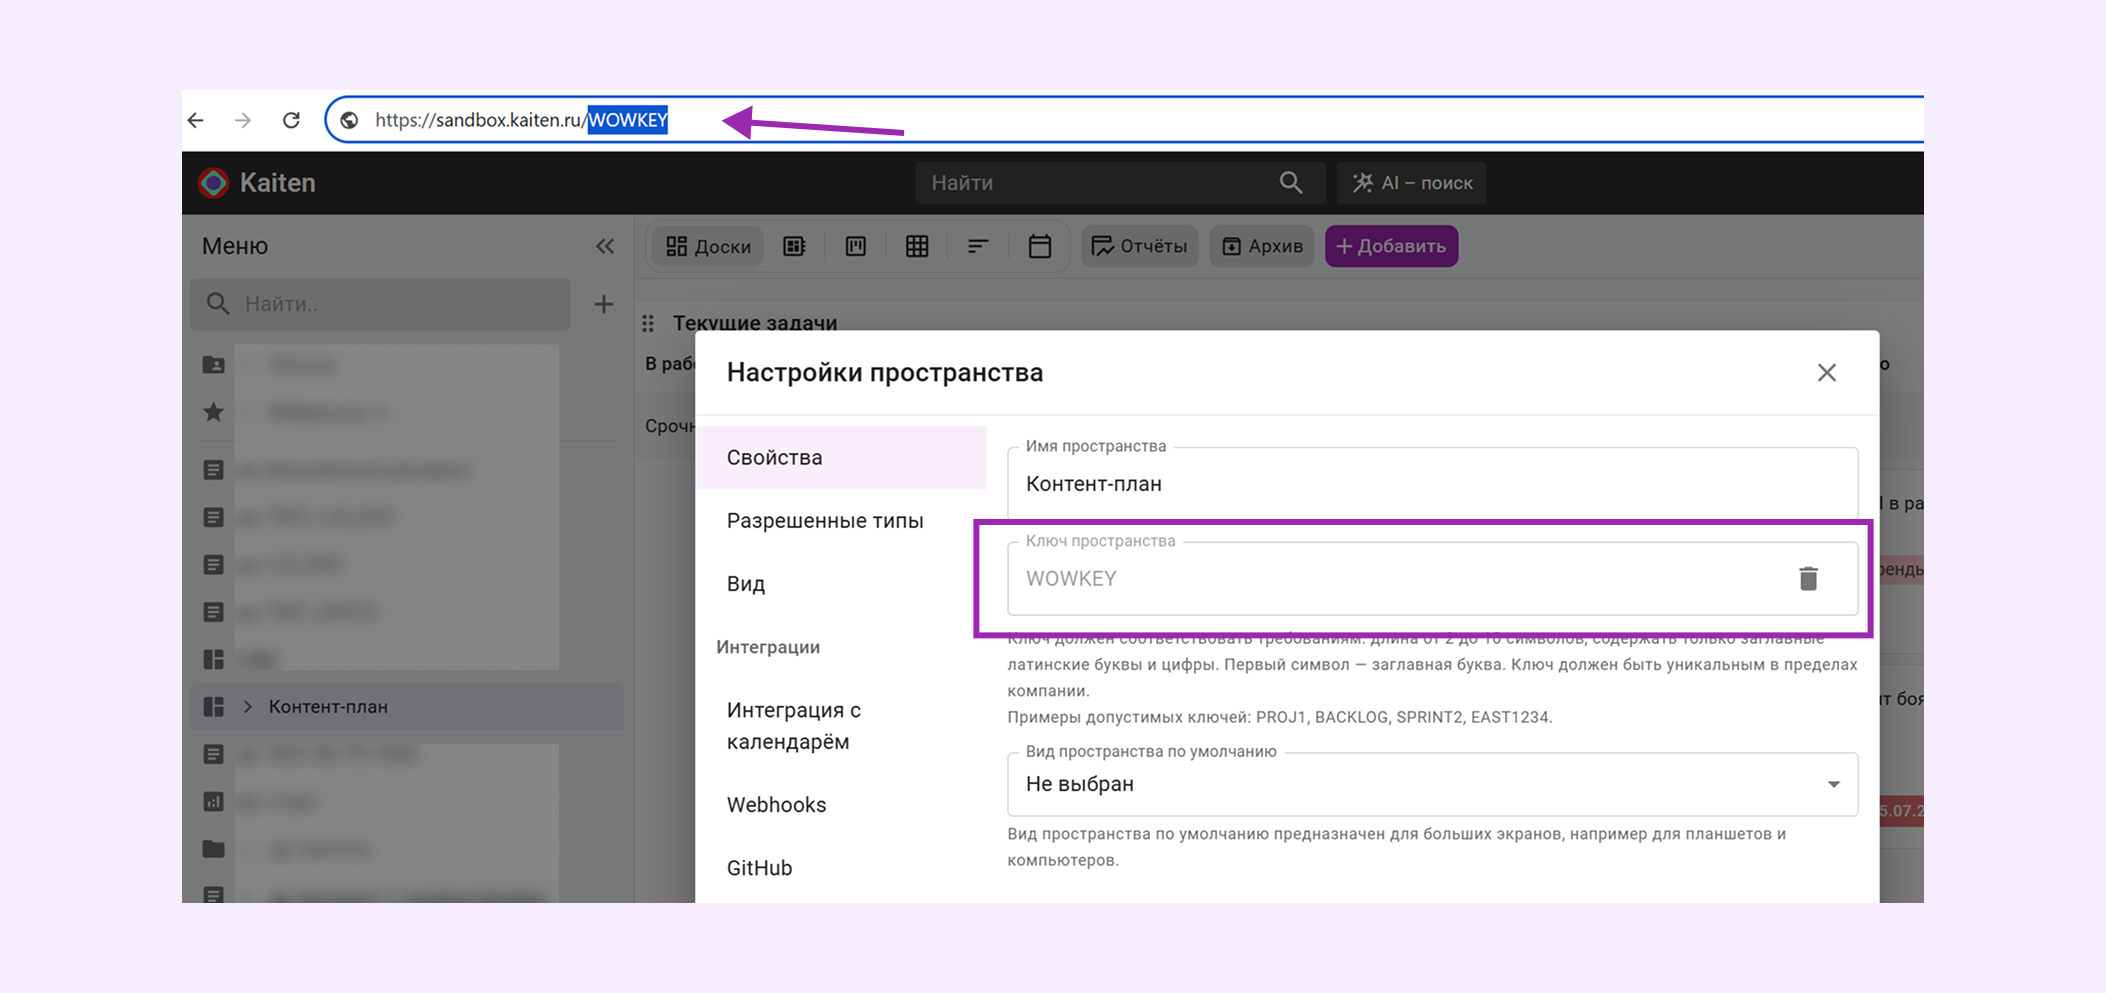
Task: Open the table grid view icon
Action: click(916, 246)
